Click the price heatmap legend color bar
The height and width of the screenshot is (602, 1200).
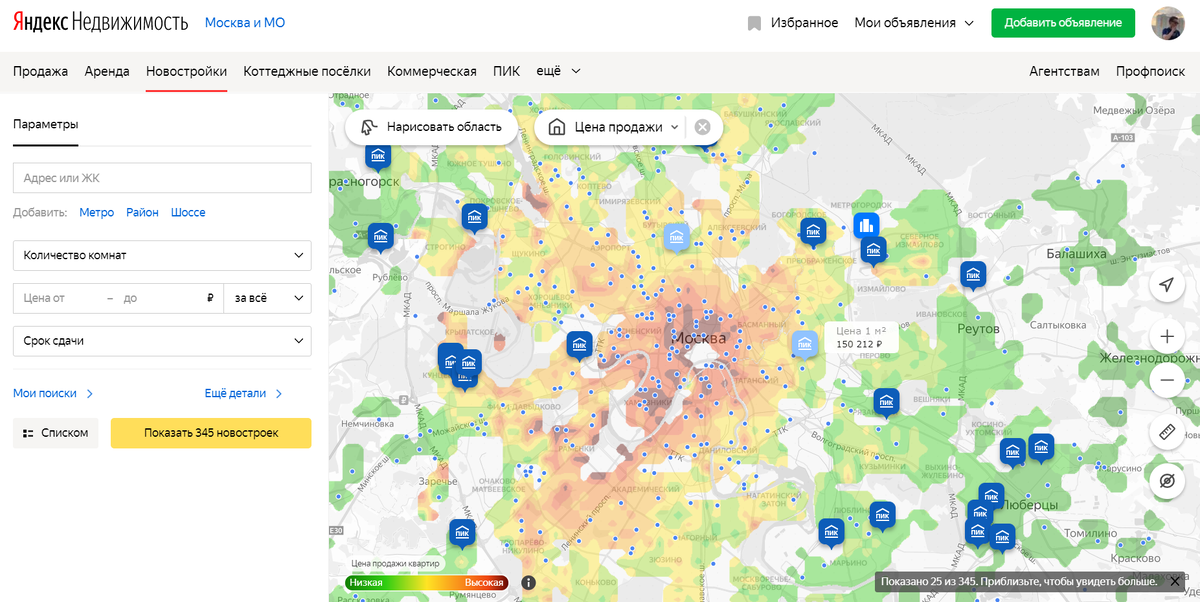coord(427,582)
